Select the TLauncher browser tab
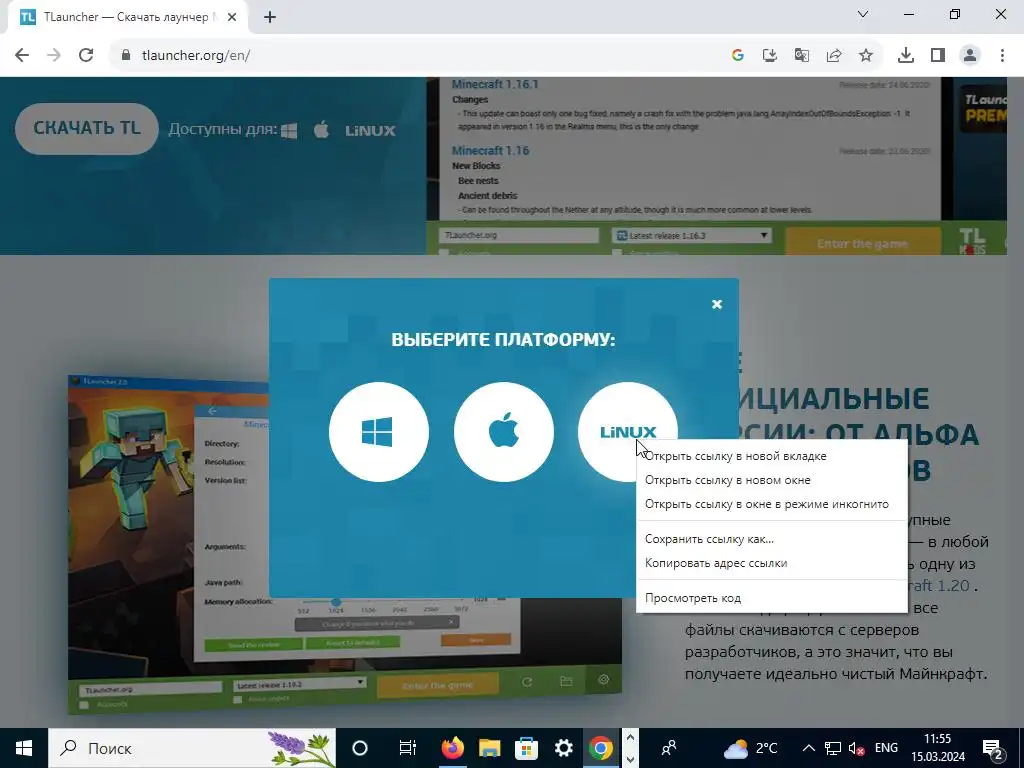Screen dimensions: 1024x768 (x=128, y=18)
